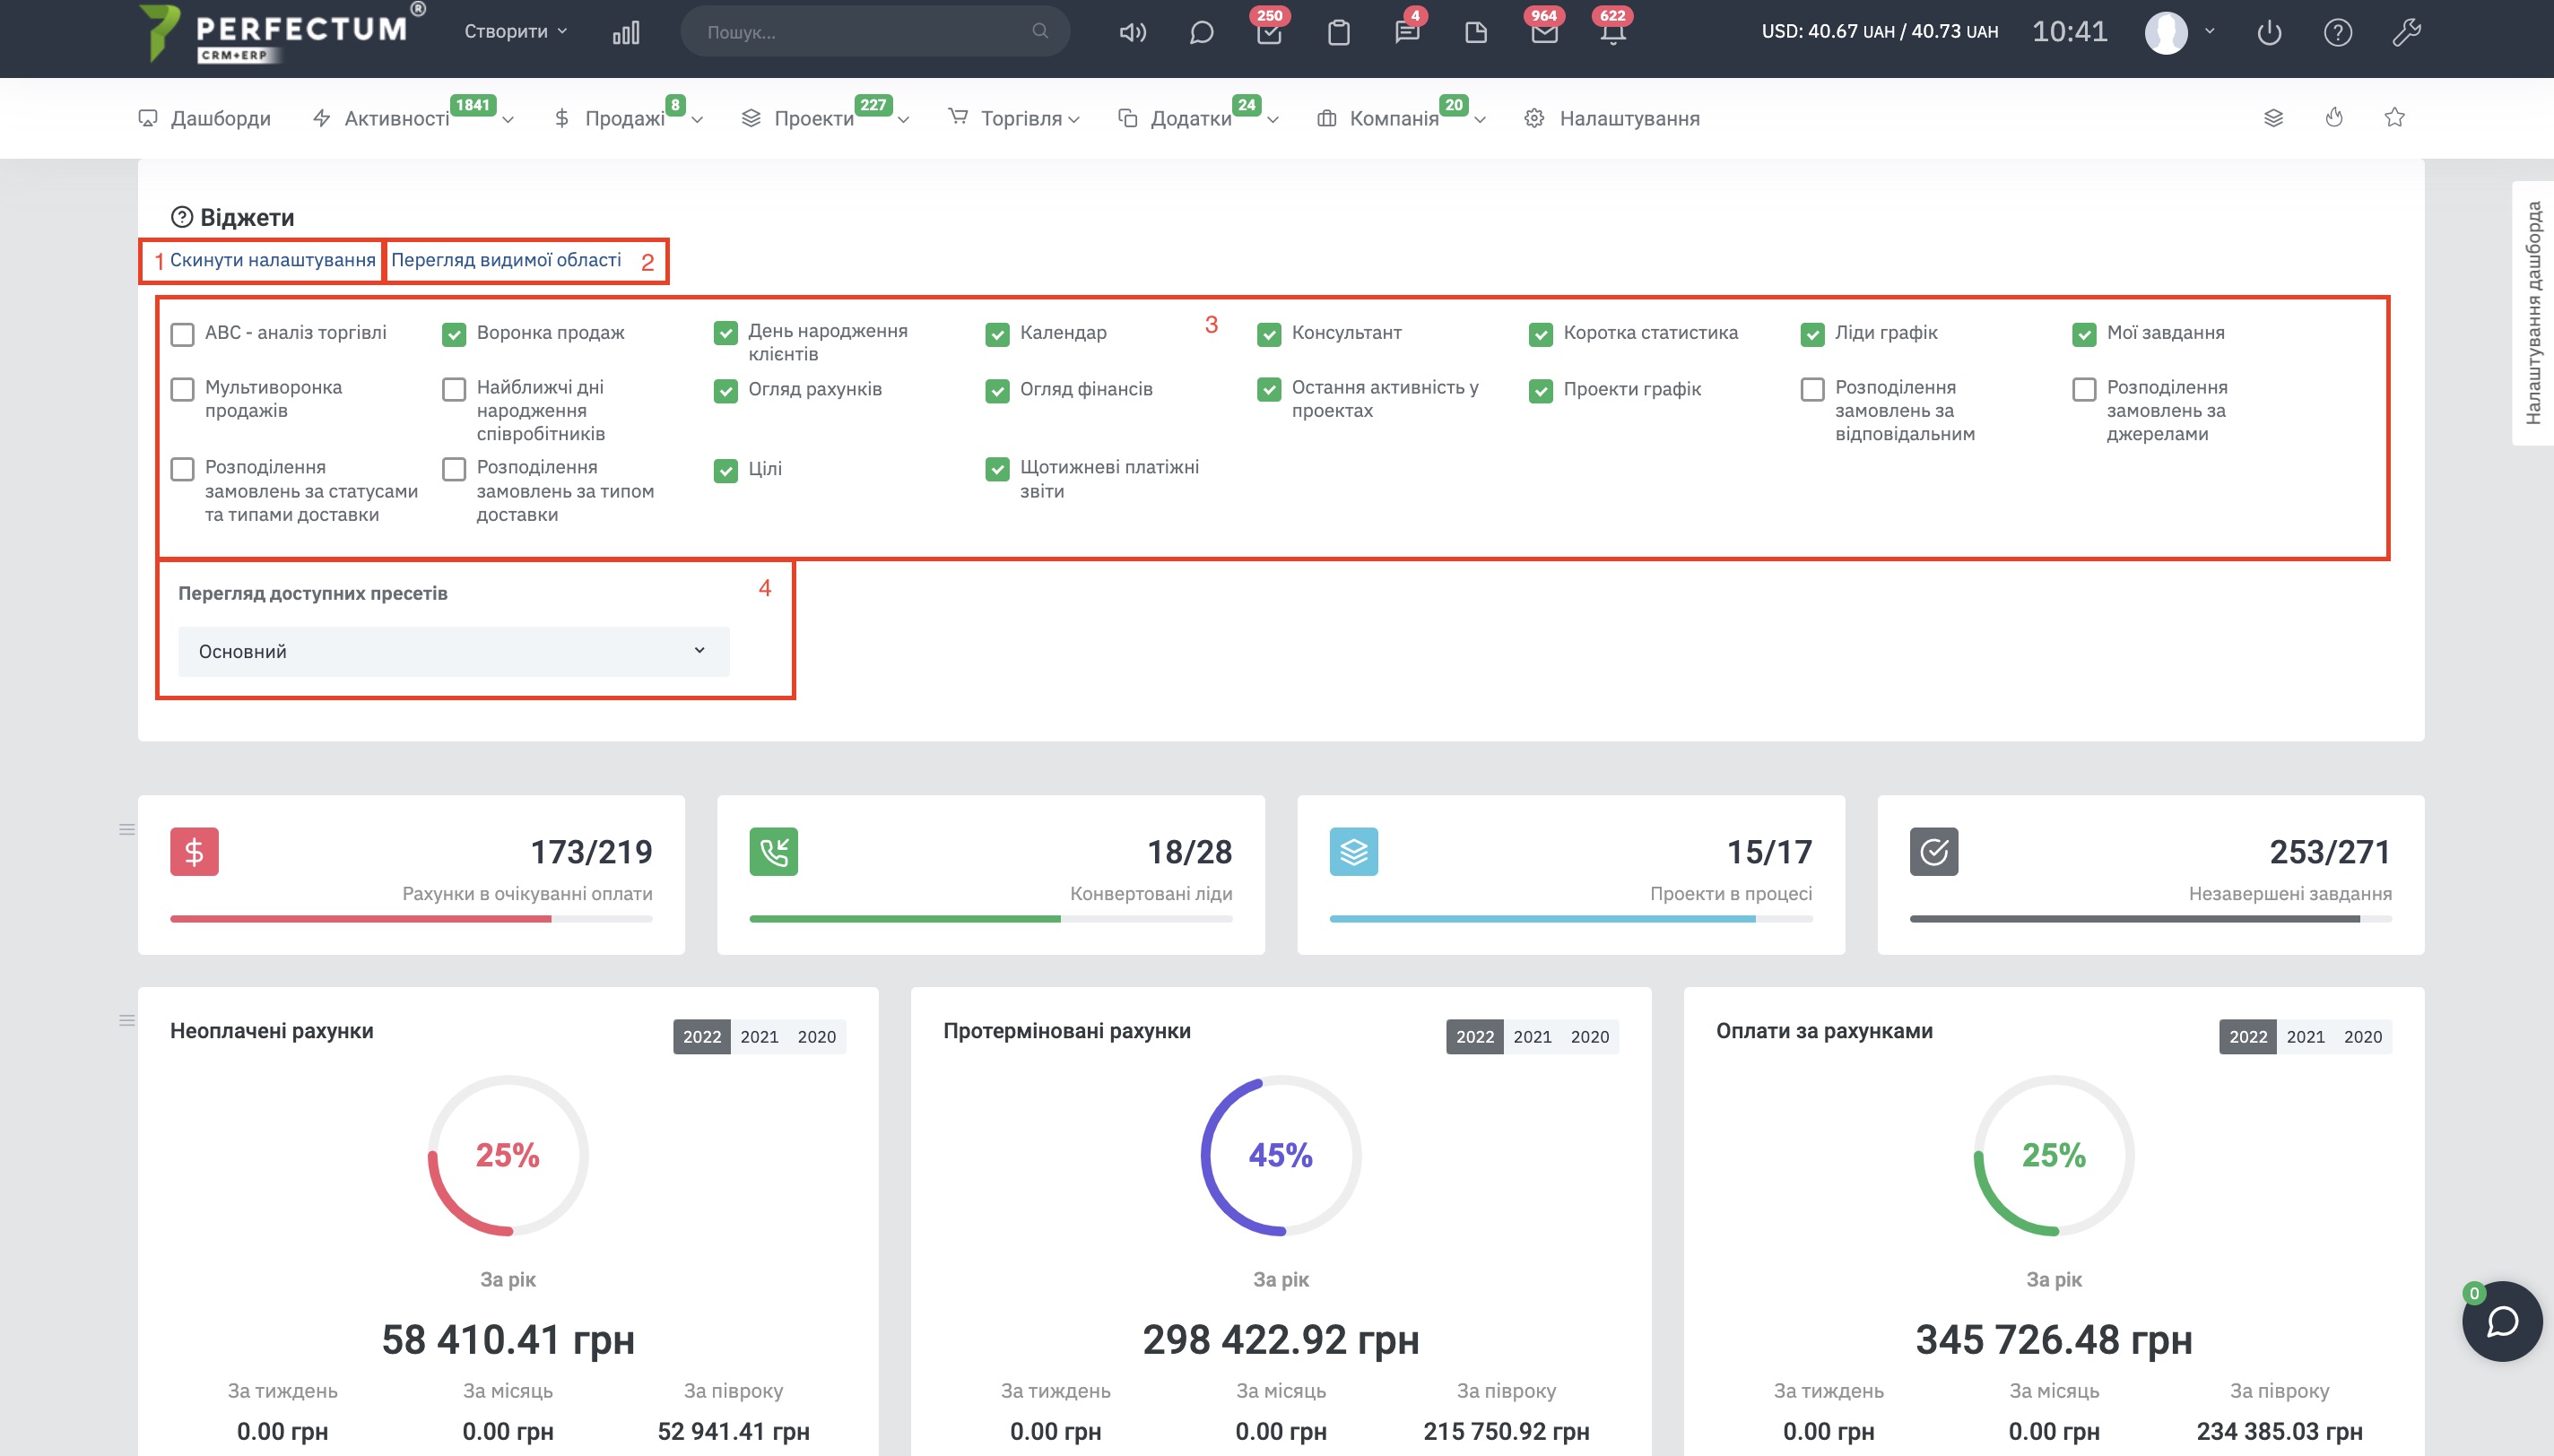Click the bar chart statistics icon
2554x1456 pixels.
coord(626,32)
